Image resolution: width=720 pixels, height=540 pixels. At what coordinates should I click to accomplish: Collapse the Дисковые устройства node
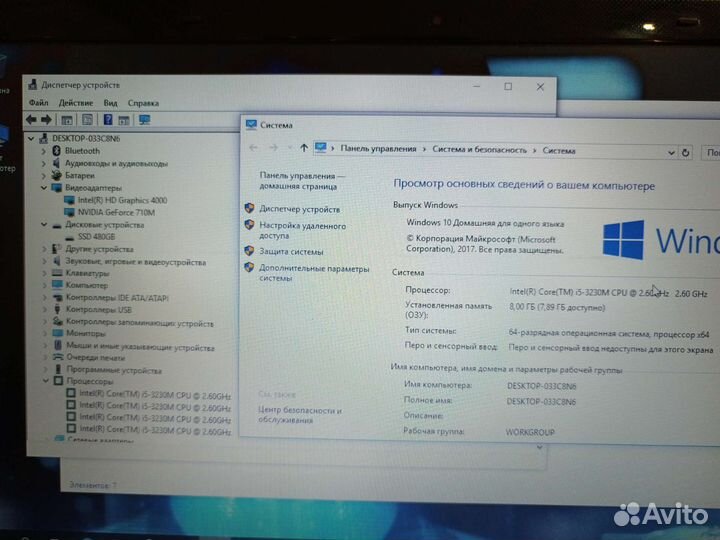44,225
